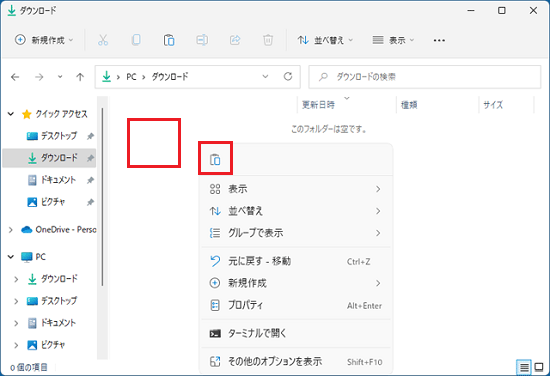Open グループで表示 submenu
The width and height of the screenshot is (550, 376).
click(x=296, y=233)
